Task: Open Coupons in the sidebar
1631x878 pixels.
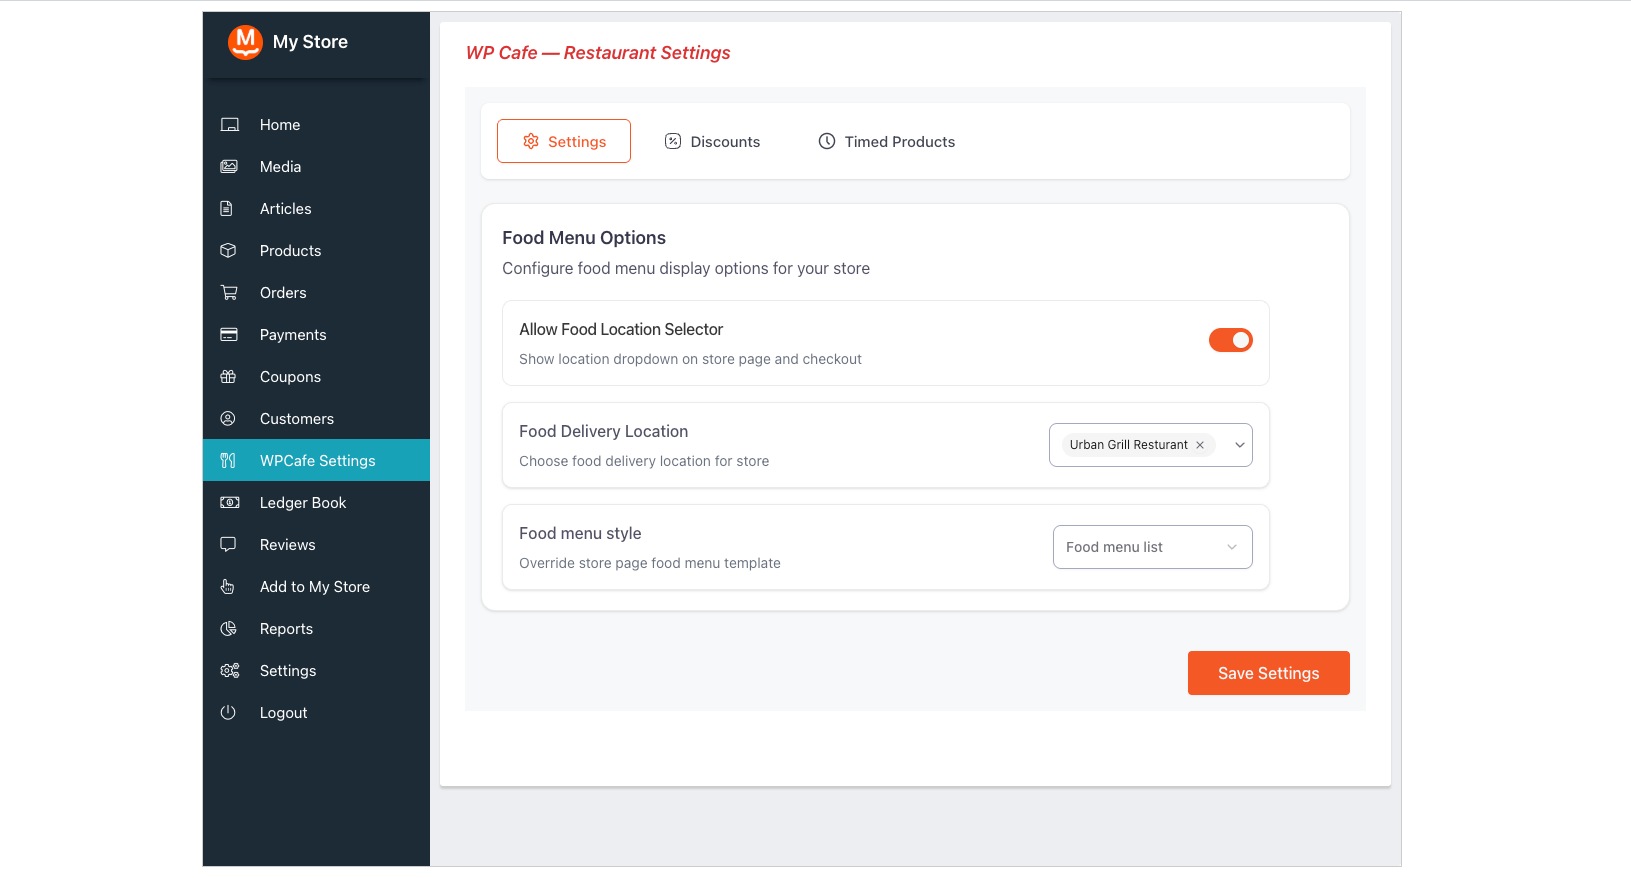Action: coord(316,377)
